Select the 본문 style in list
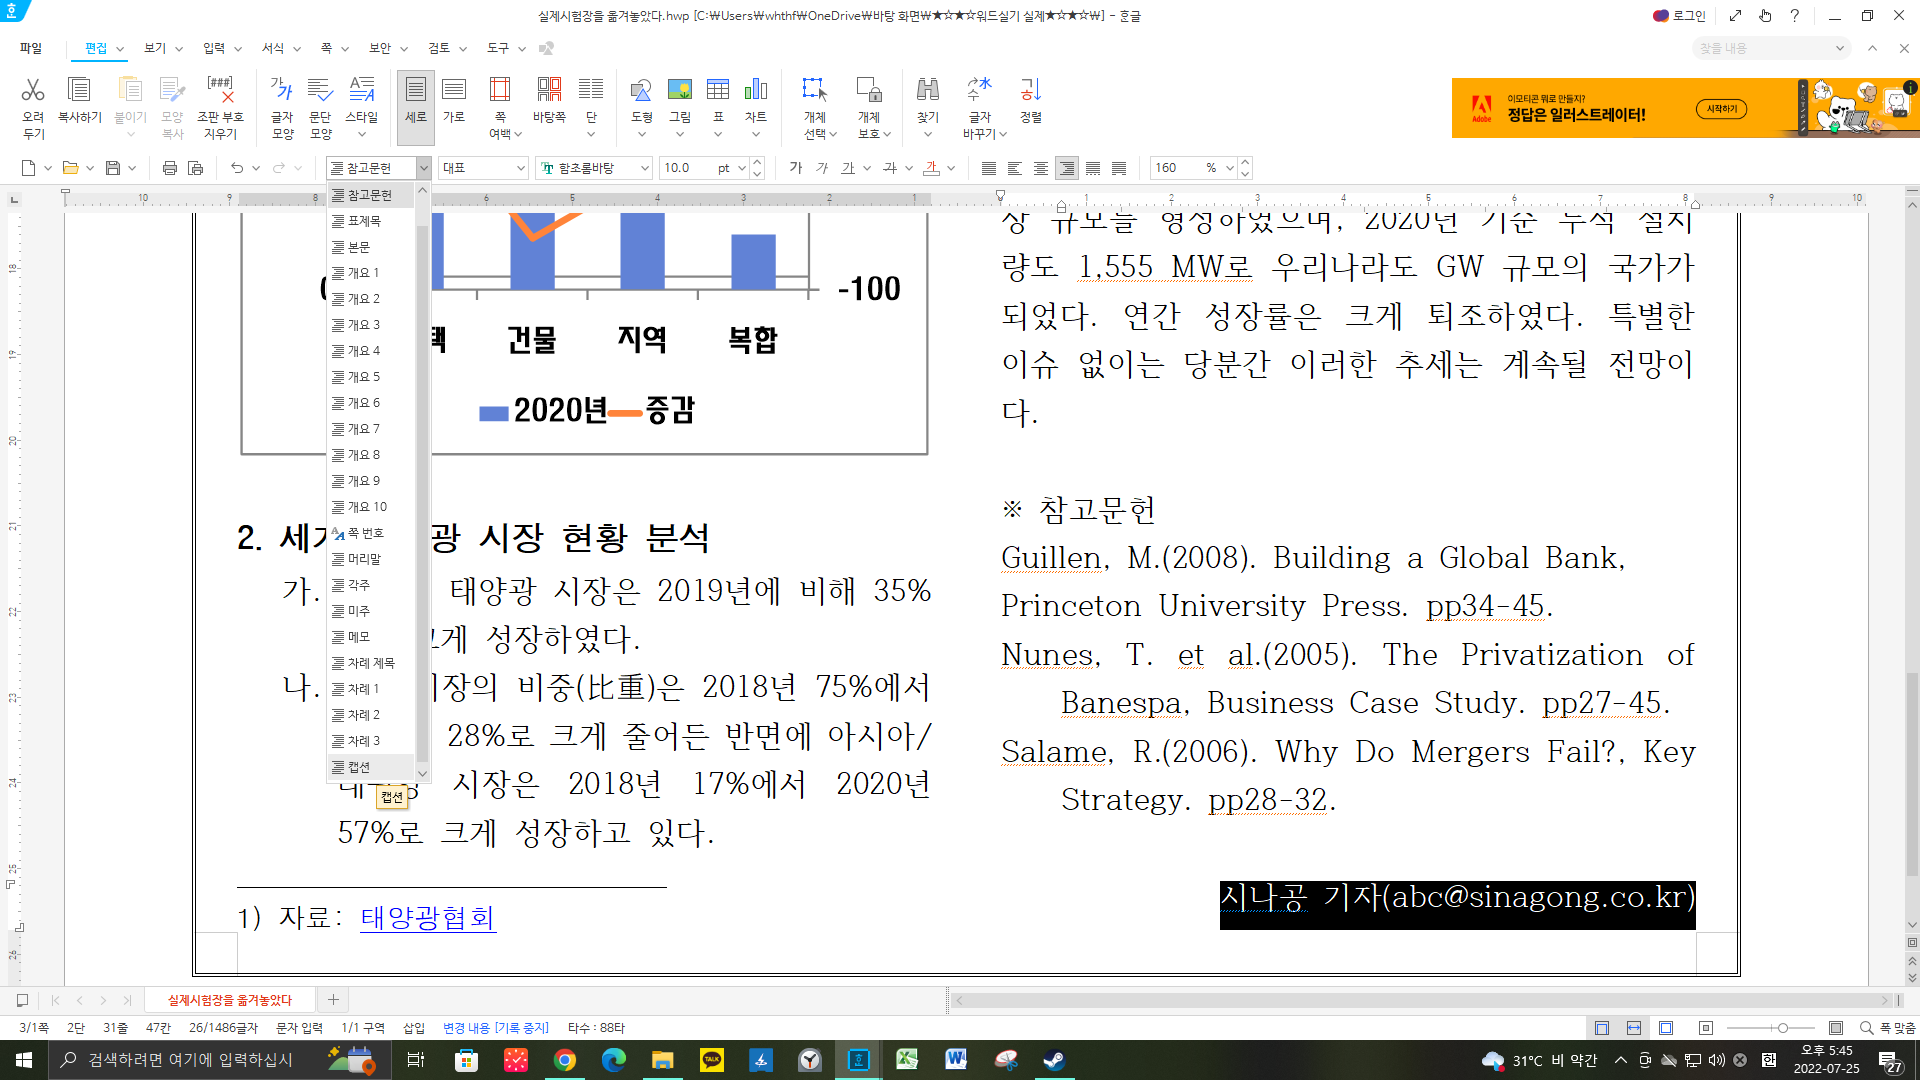1920x1080 pixels. [x=371, y=247]
